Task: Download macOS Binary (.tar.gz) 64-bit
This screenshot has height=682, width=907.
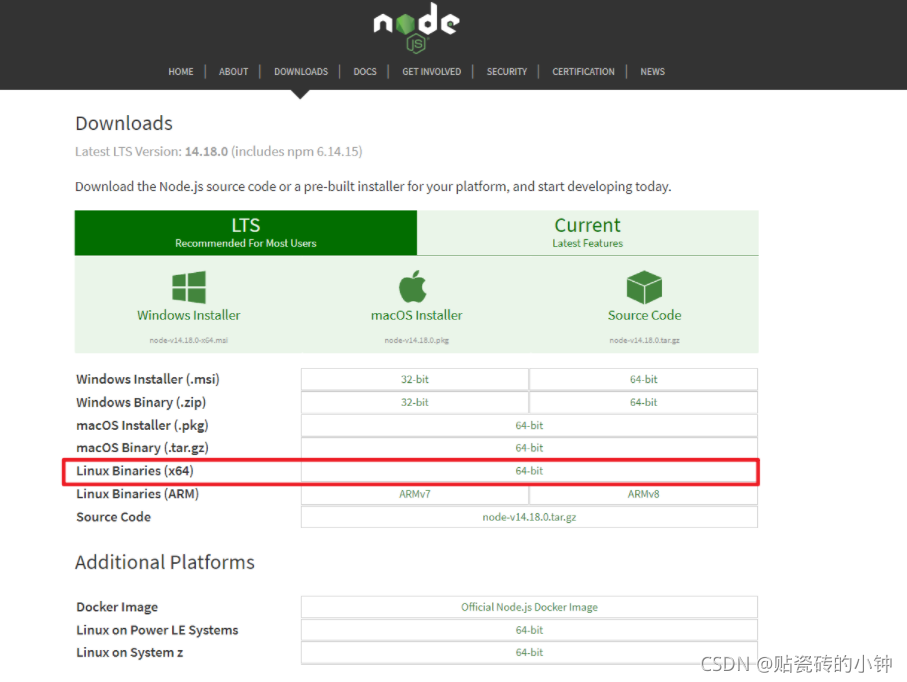Action: (x=529, y=448)
